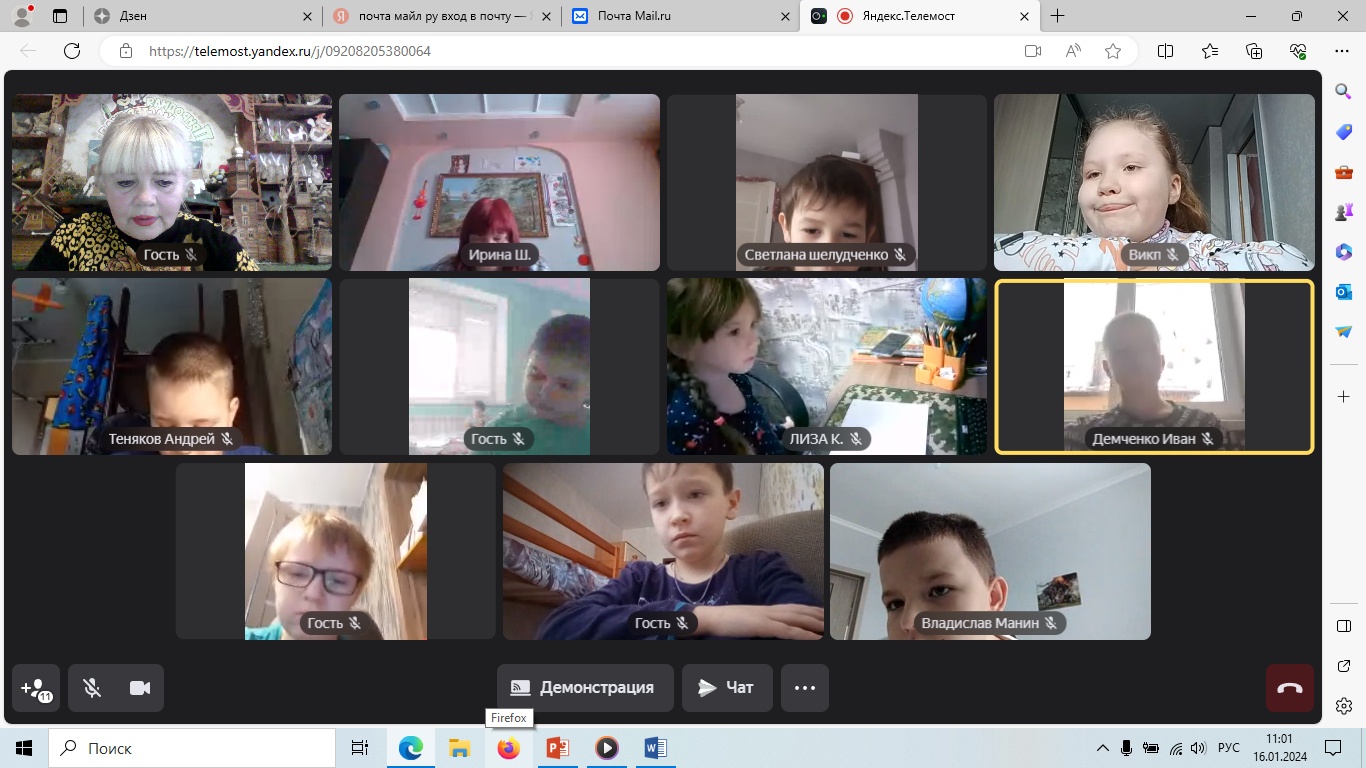1366x768 pixels.
Task: Expand the three-dots more options menu
Action: 805,688
